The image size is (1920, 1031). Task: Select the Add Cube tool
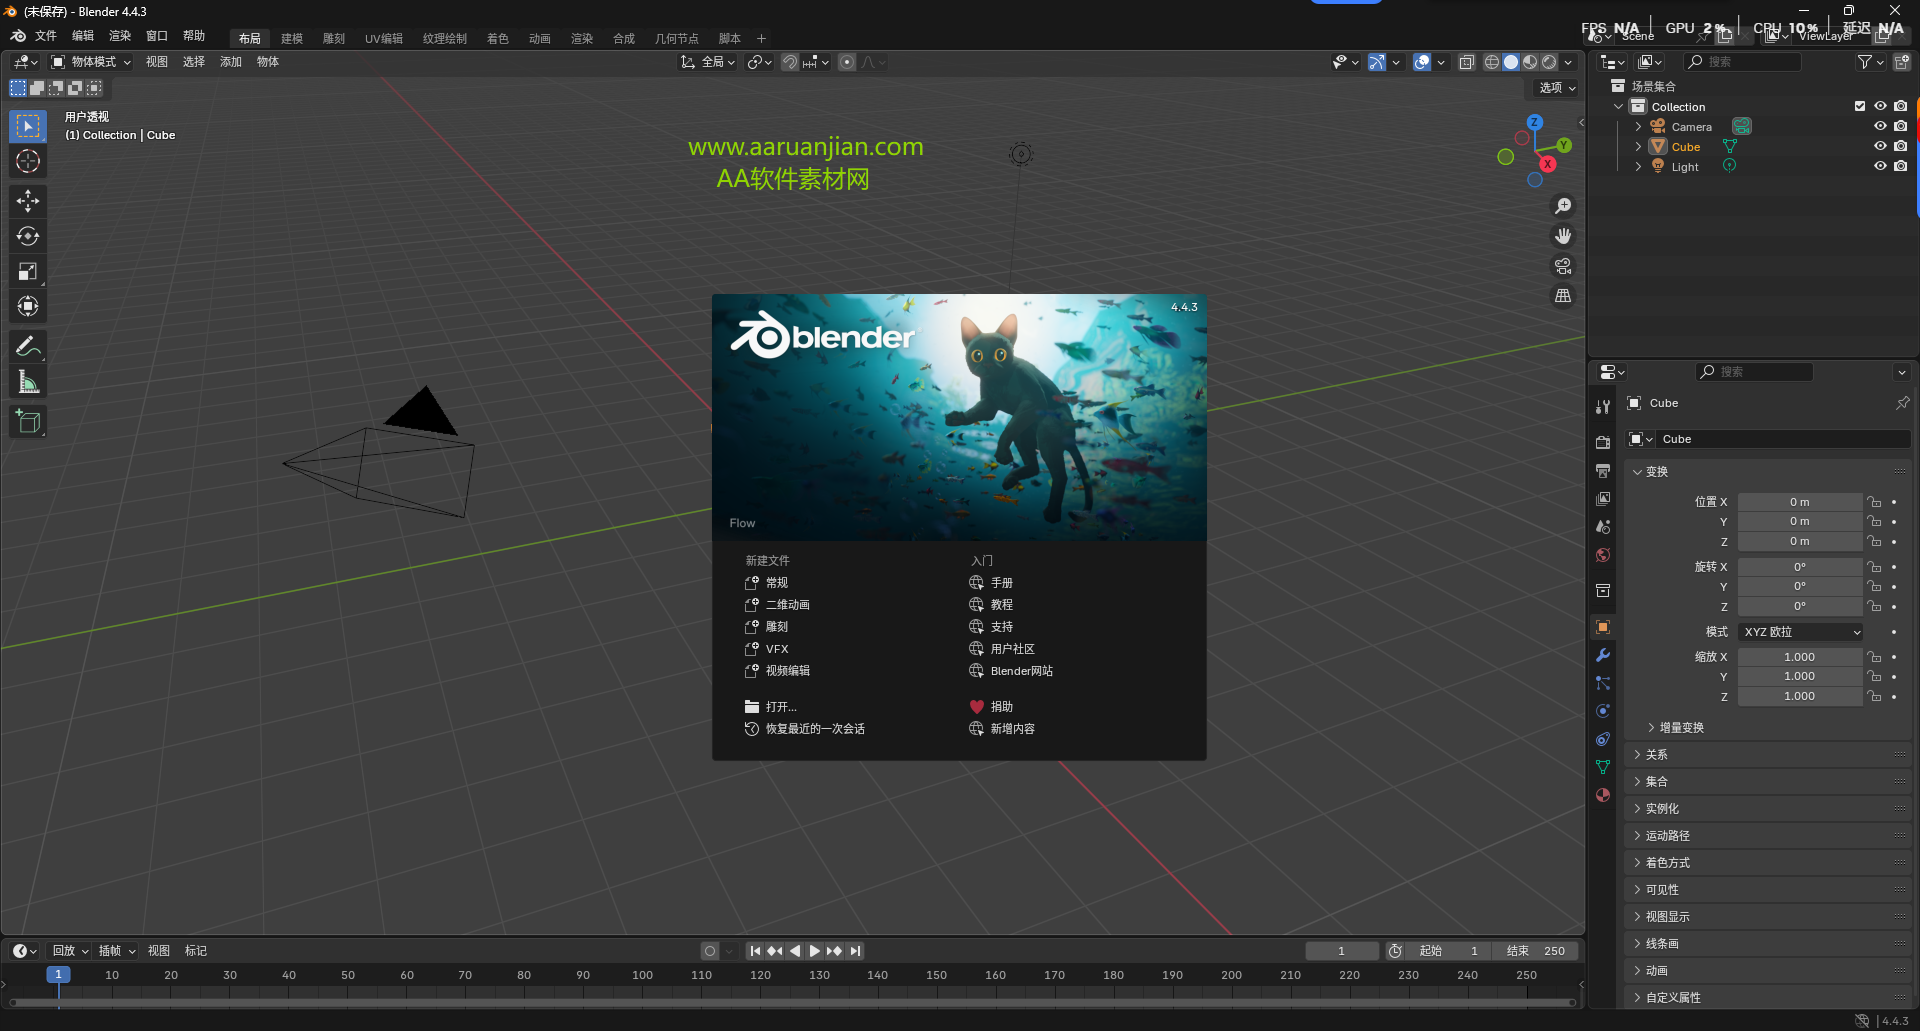[x=27, y=421]
